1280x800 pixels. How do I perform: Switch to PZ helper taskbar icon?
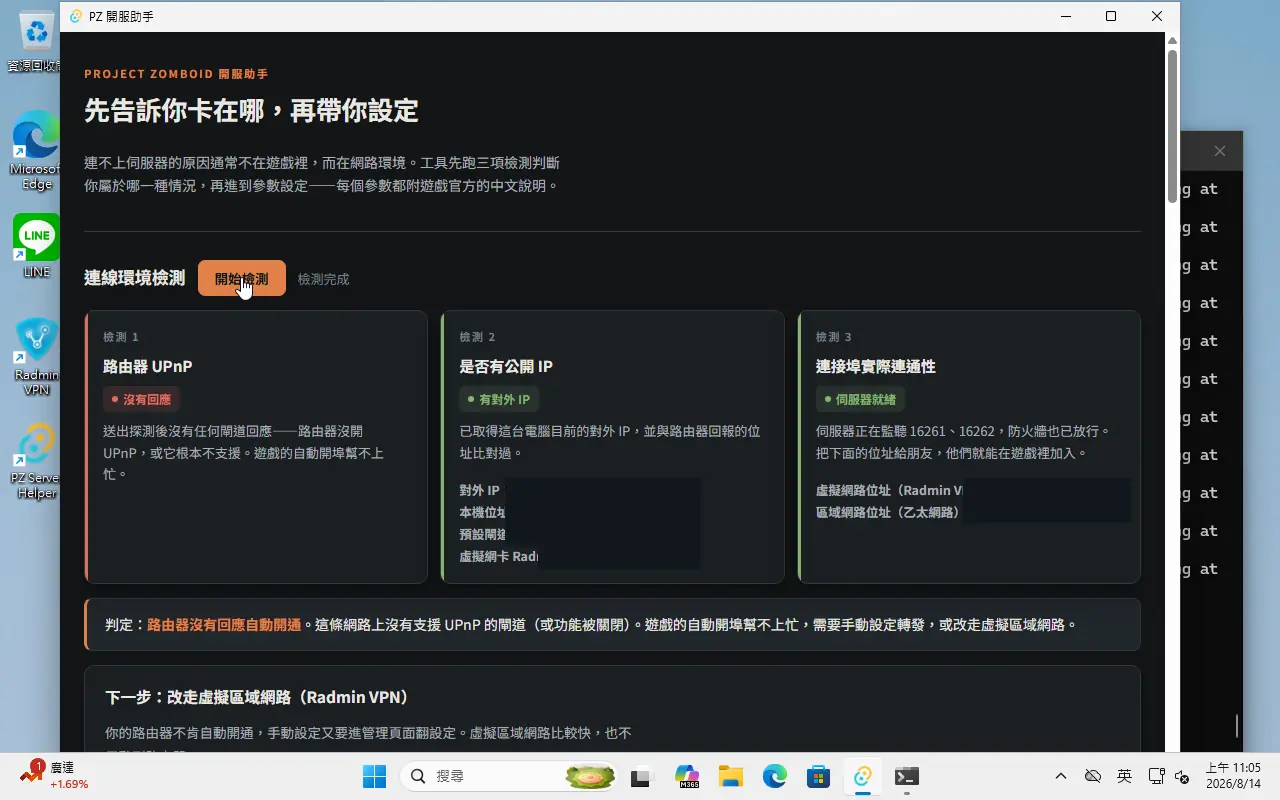pos(863,776)
